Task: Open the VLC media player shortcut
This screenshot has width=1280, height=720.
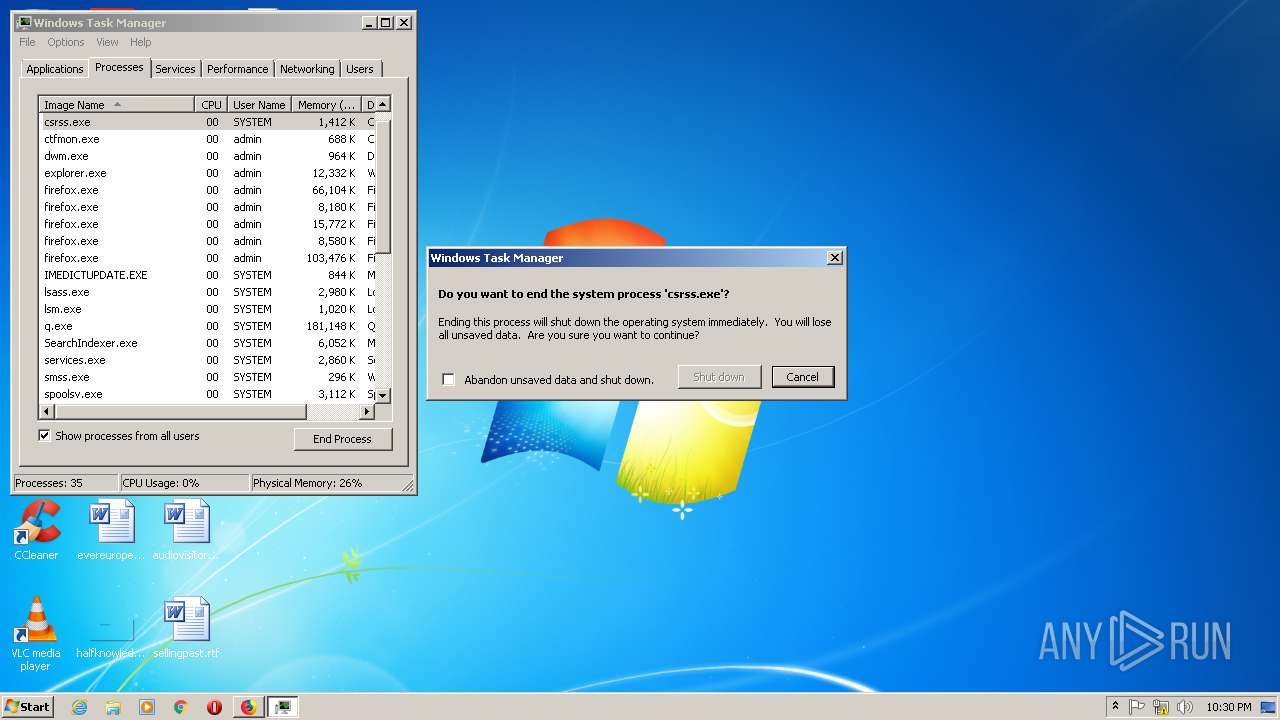Action: click(x=36, y=634)
